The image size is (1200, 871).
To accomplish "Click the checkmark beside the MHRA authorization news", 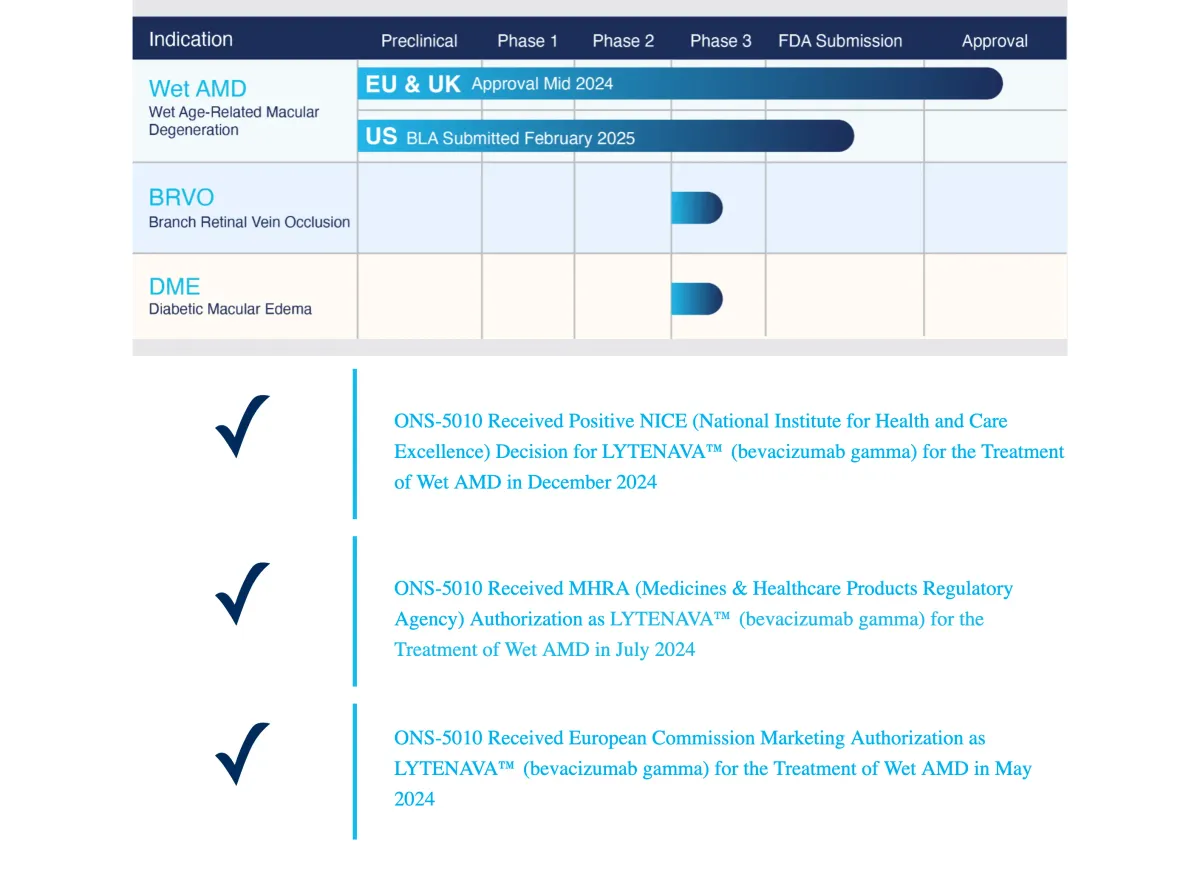I will [x=242, y=594].
